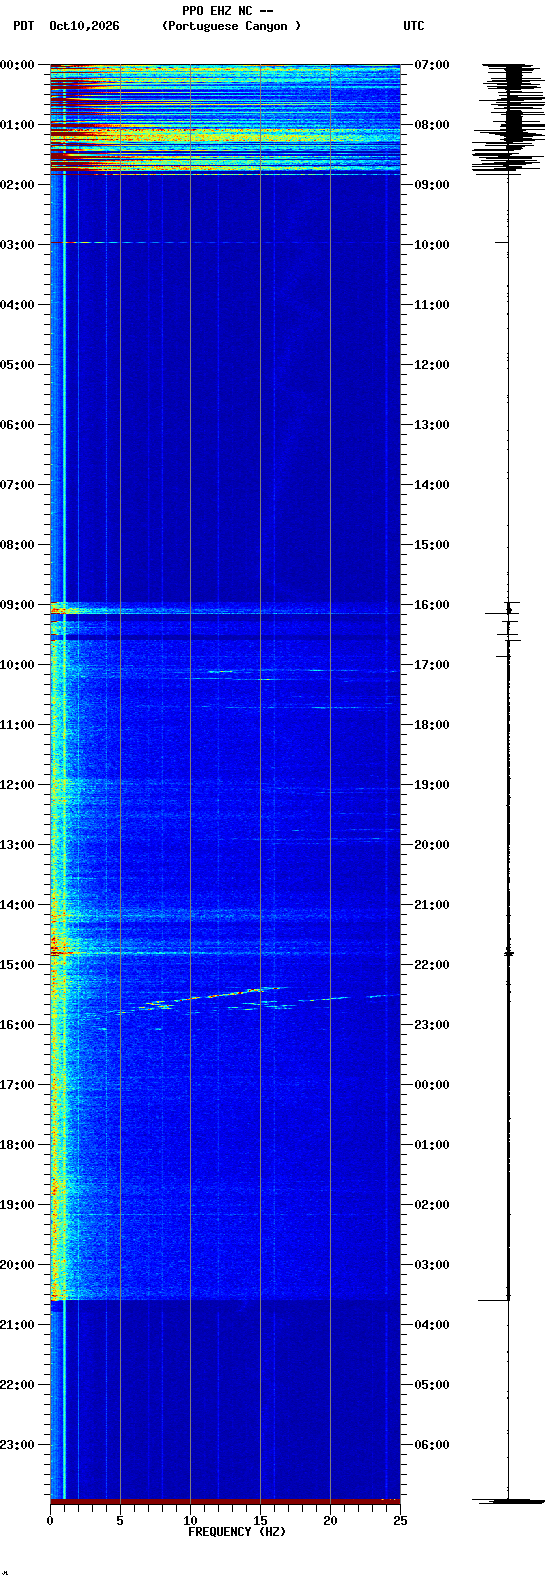Viewport: 552px width, 1584px height.
Task: Select the 22:00 UTC time label
Action: pyautogui.click(x=432, y=965)
